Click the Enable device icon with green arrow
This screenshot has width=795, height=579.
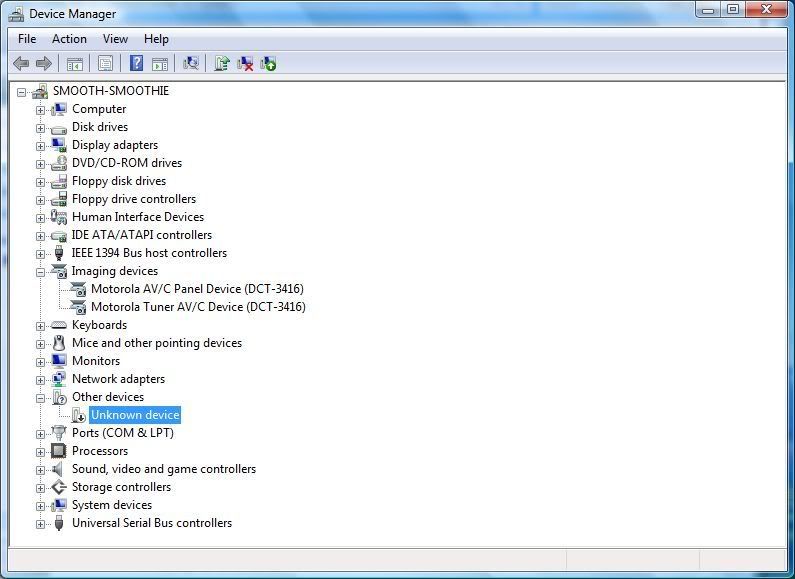[268, 63]
